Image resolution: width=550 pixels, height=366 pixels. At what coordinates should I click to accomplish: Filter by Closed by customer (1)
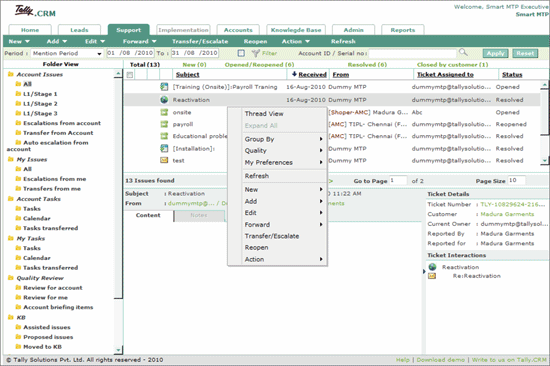[452, 65]
